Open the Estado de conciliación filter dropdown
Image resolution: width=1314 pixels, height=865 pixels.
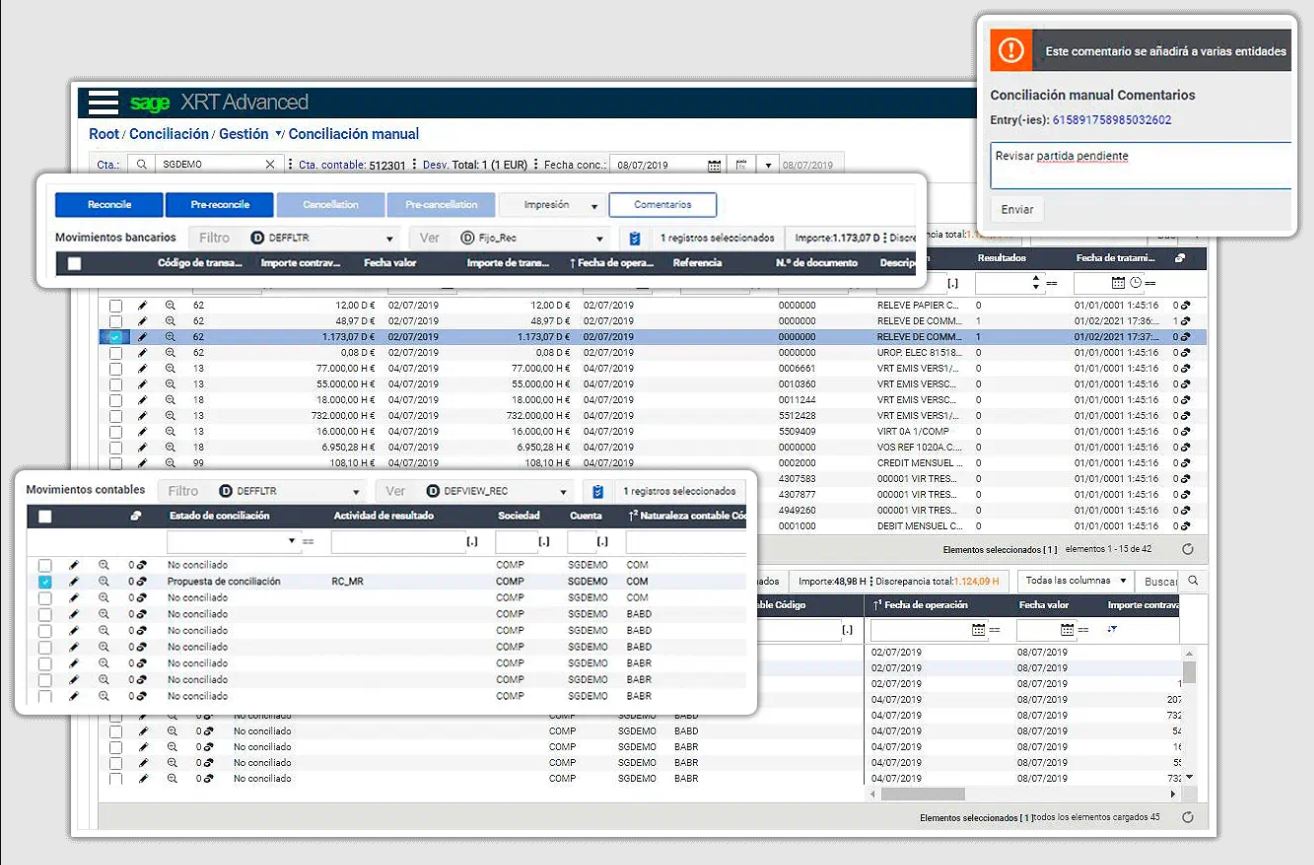(x=292, y=541)
